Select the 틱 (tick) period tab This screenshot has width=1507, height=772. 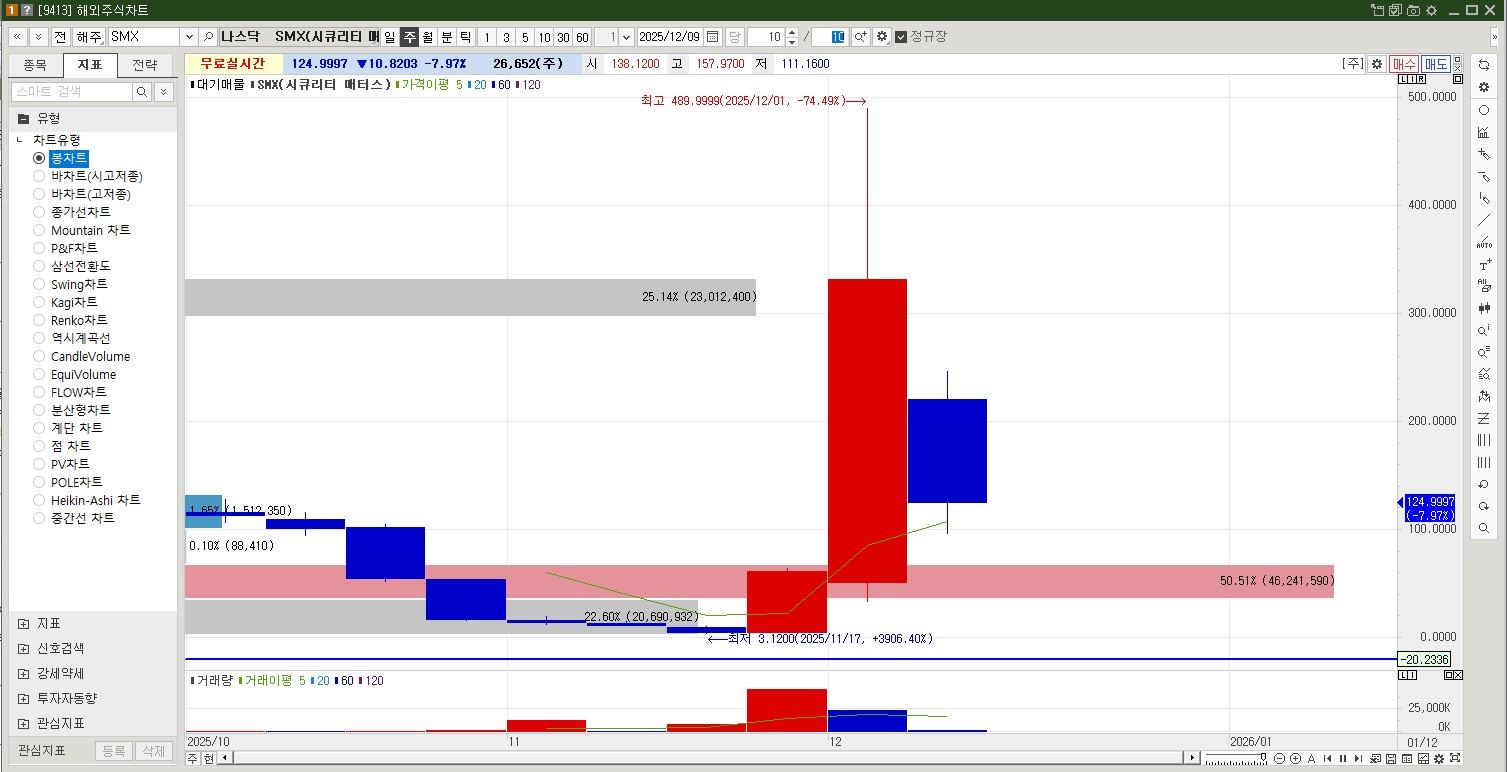[x=466, y=37]
